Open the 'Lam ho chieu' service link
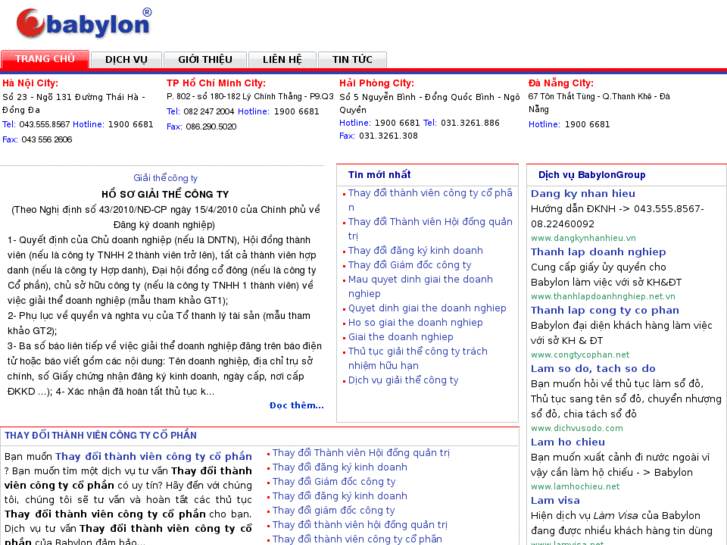727x545 pixels. tap(568, 442)
